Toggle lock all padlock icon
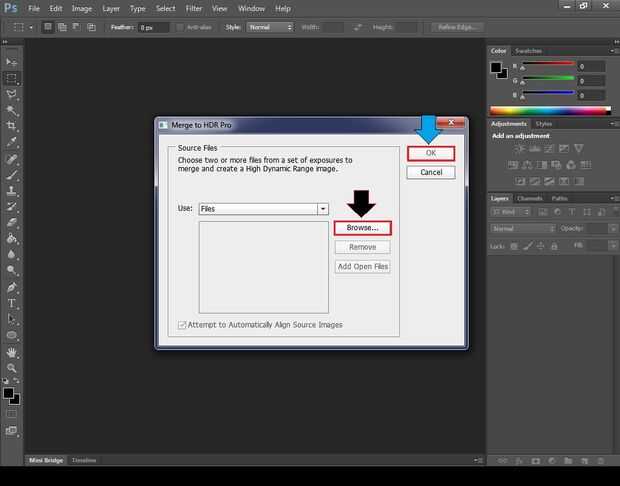Image resolution: width=620 pixels, height=486 pixels. pos(554,246)
